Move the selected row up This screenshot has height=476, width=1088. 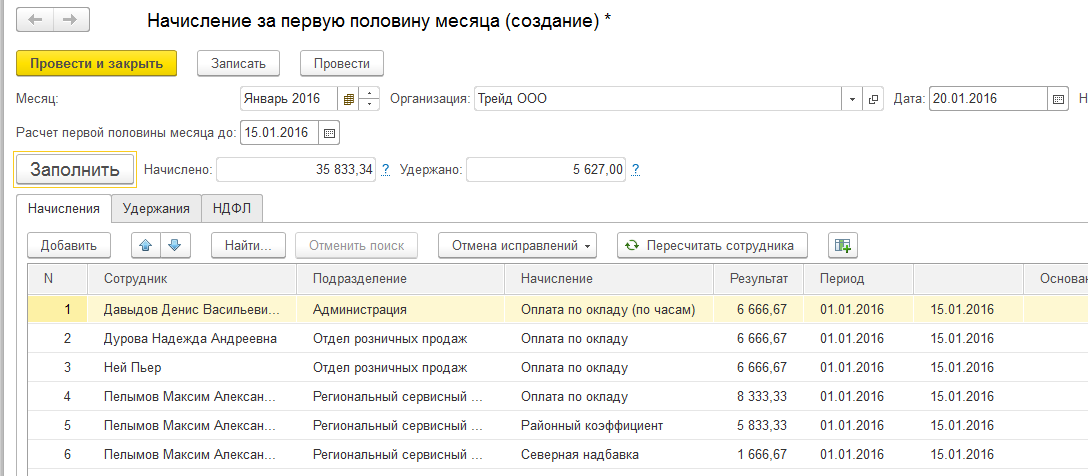pos(146,245)
